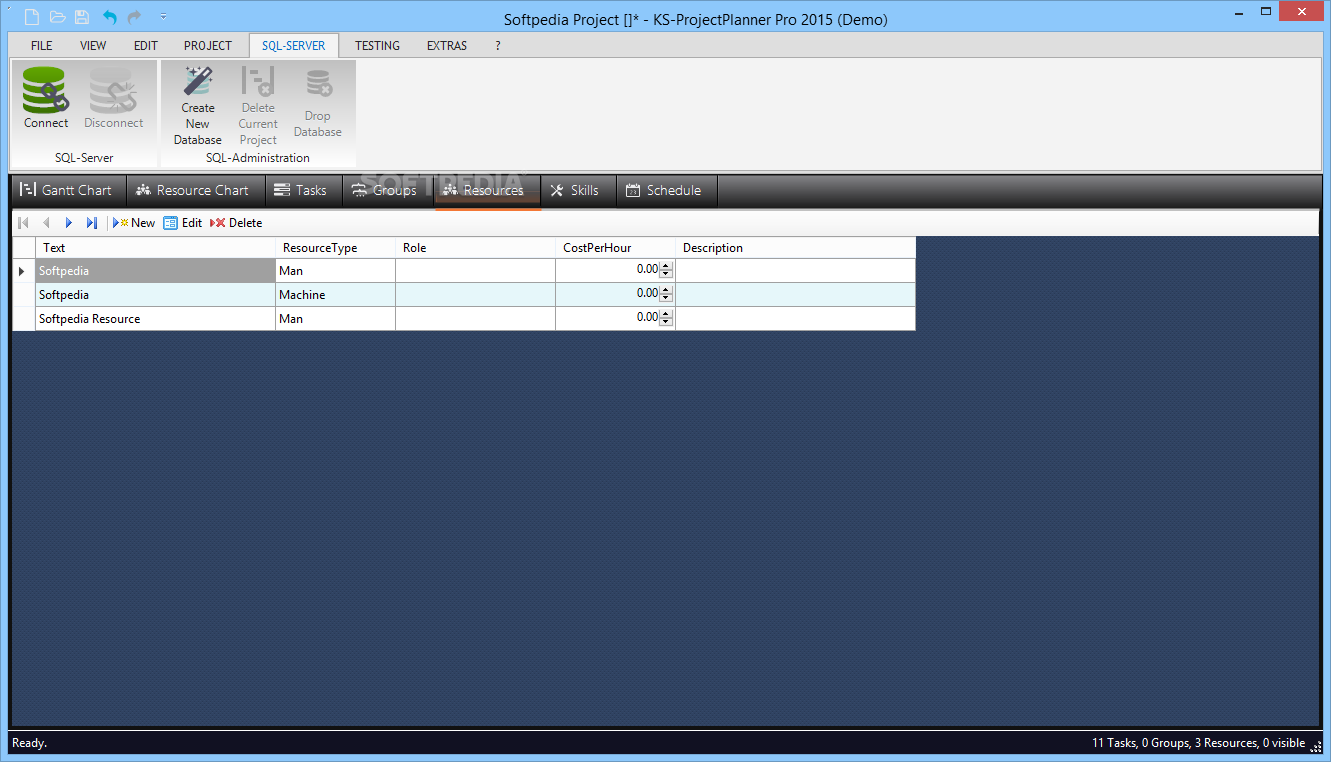Delete the selected resource record
Image resolution: width=1331 pixels, height=762 pixels.
point(236,223)
